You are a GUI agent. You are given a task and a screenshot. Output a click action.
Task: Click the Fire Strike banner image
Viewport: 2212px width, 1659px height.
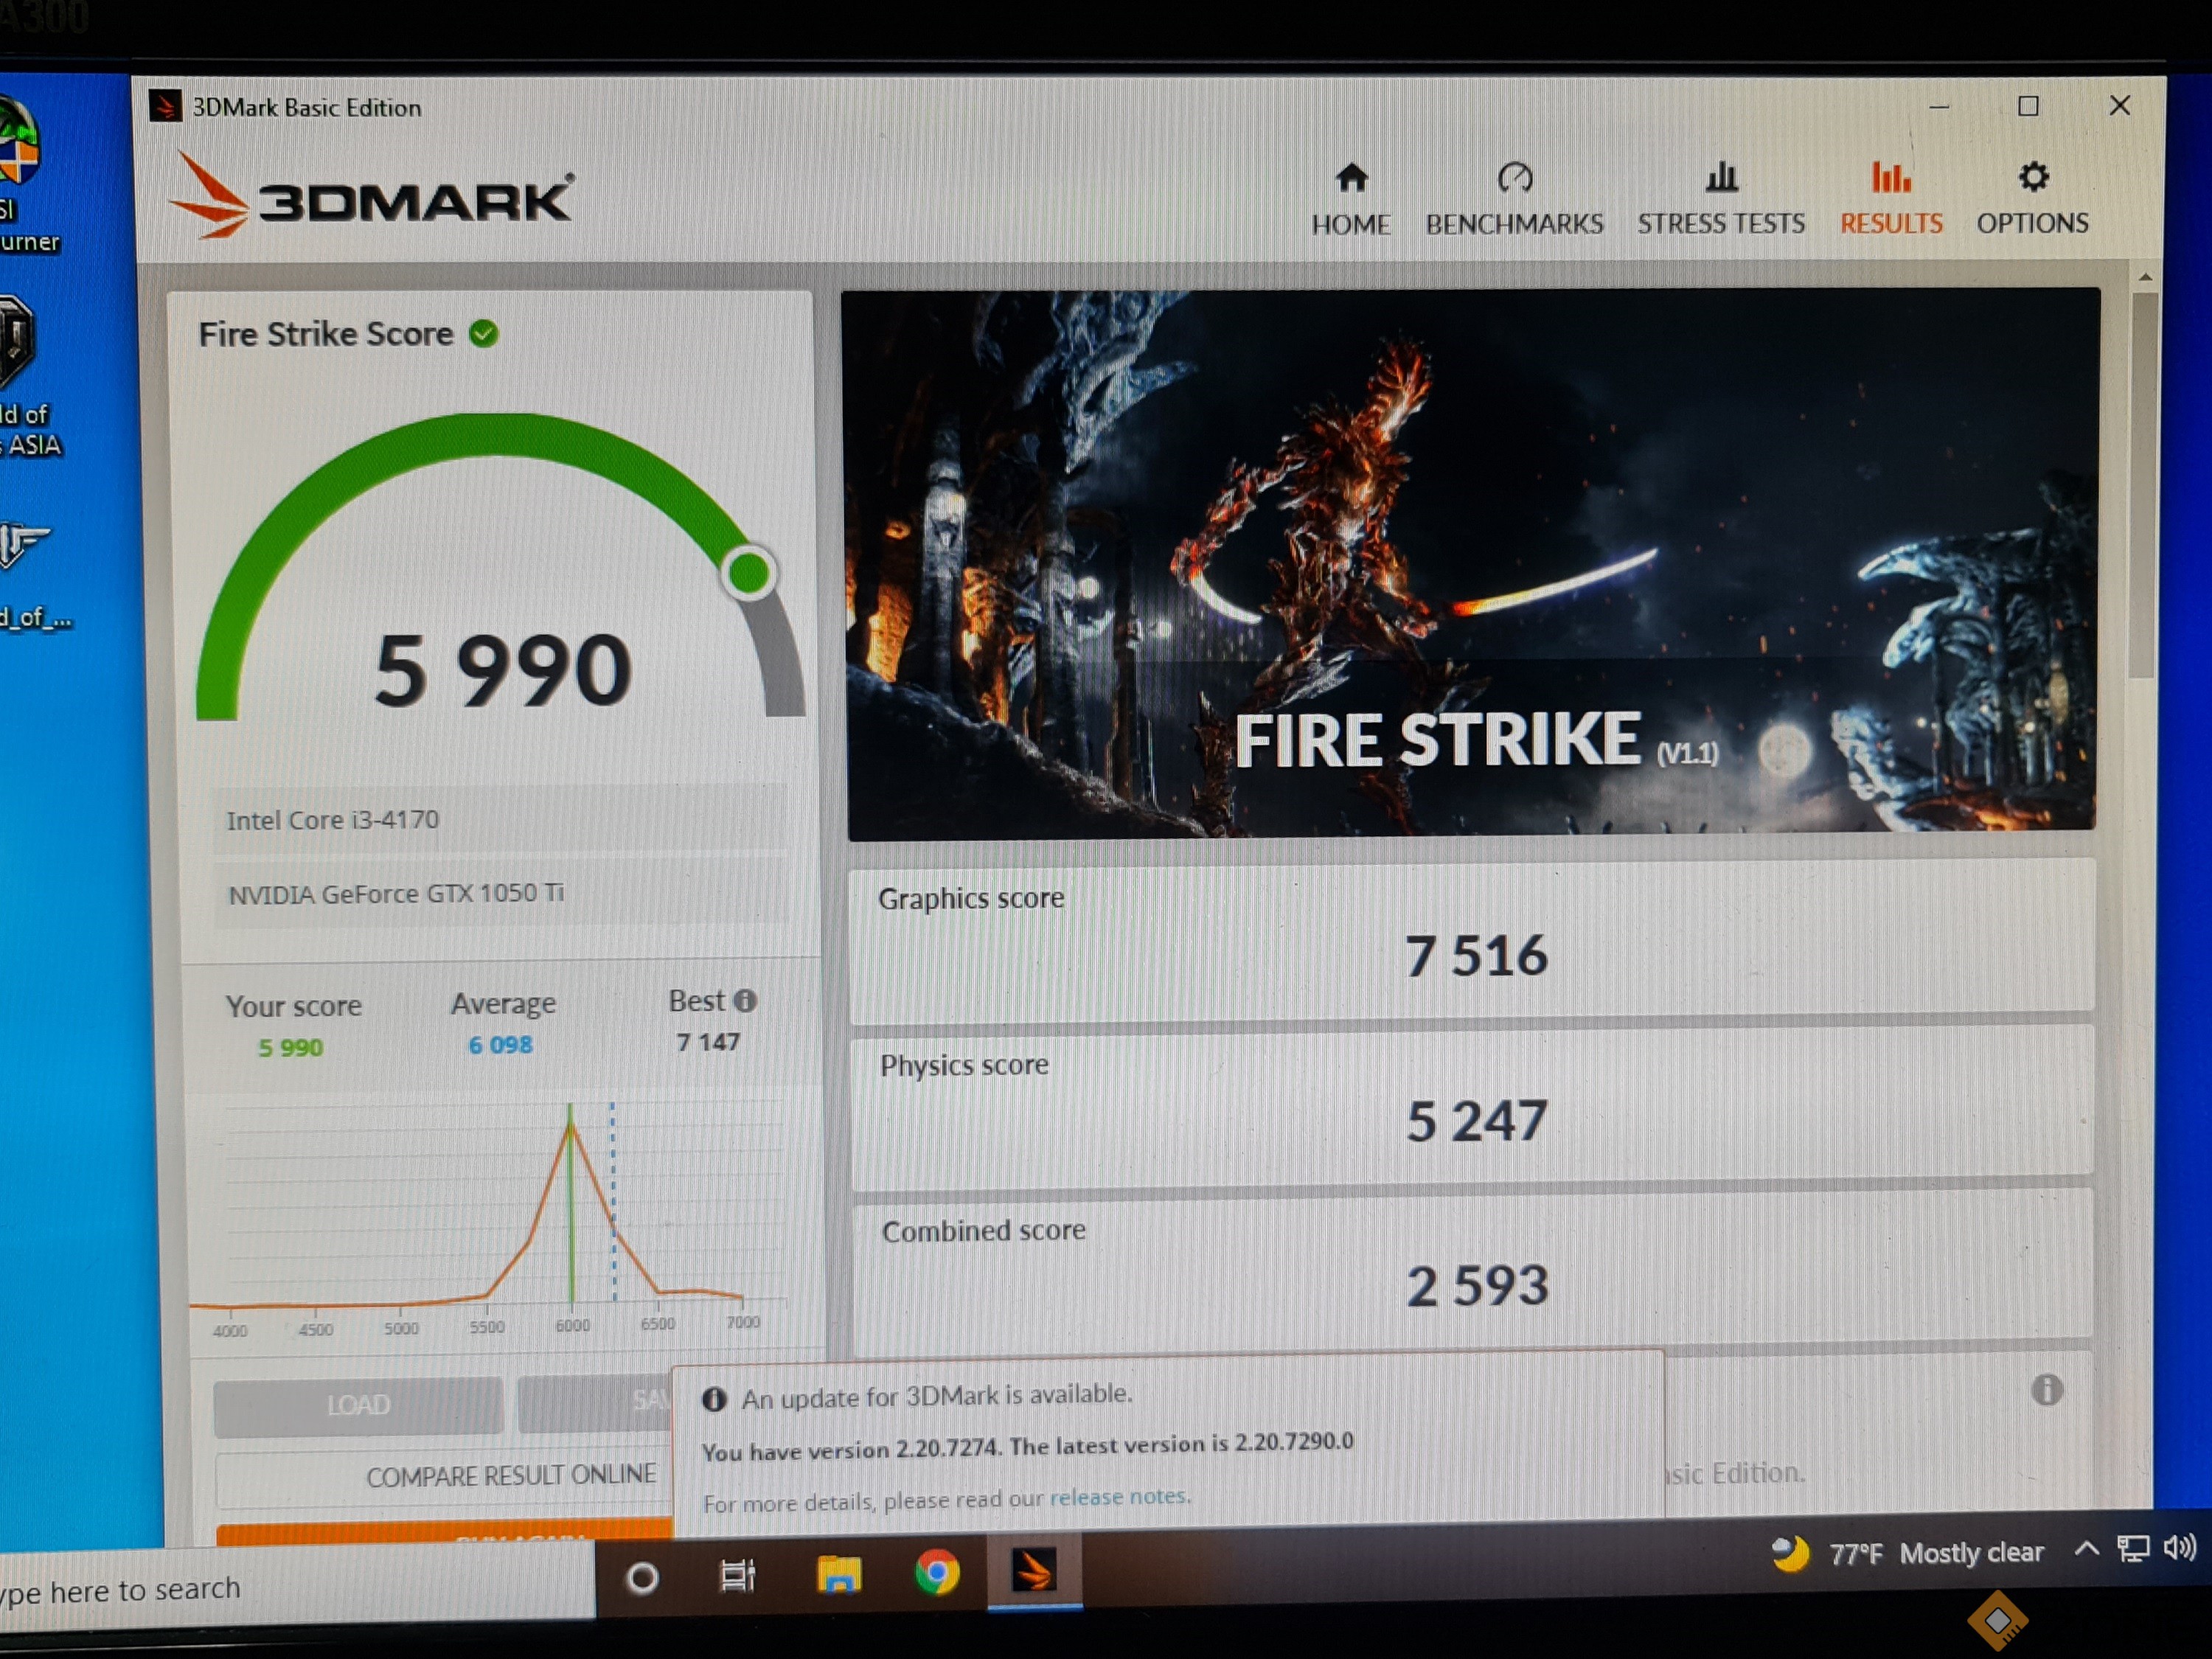[x=1470, y=563]
